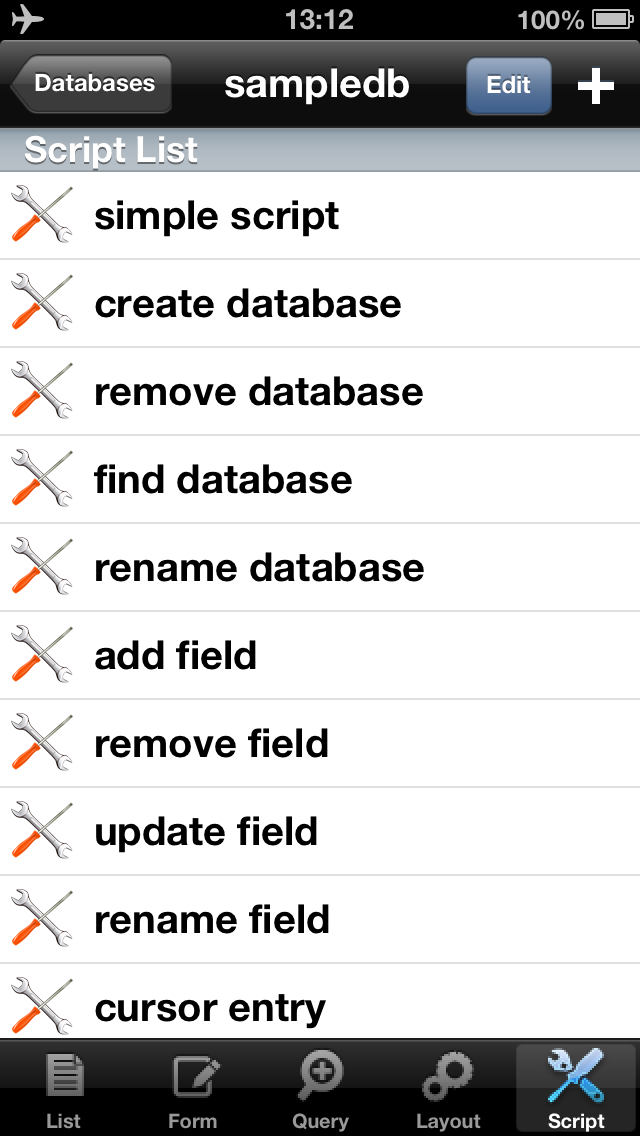Switch to the List tab
Viewport: 640px width, 1136px height.
64,1090
